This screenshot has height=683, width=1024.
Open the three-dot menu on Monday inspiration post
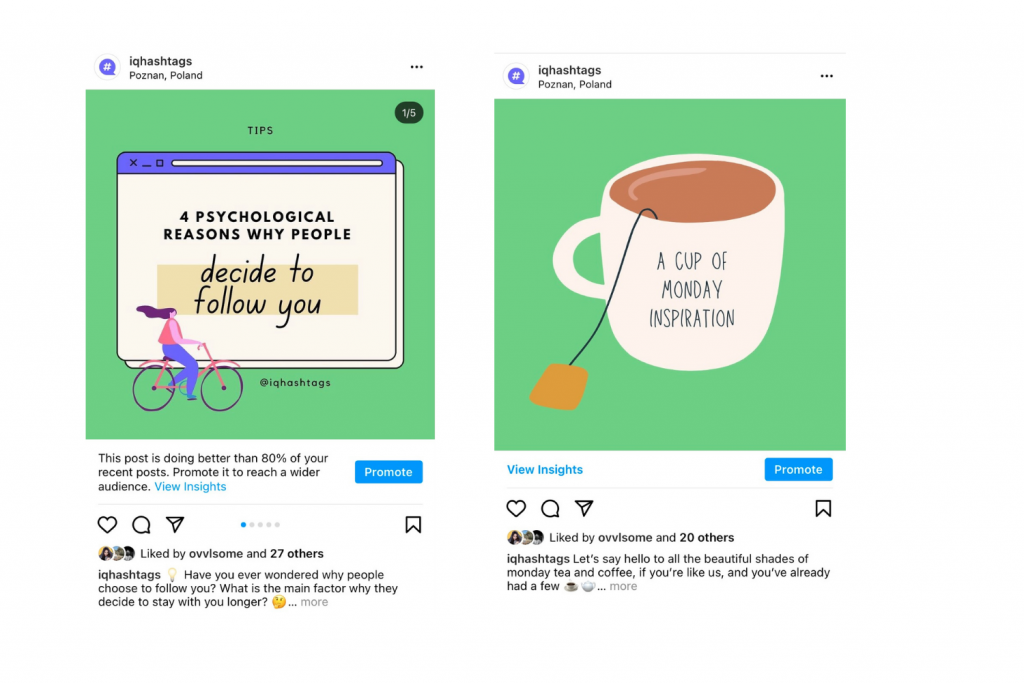[x=826, y=75]
